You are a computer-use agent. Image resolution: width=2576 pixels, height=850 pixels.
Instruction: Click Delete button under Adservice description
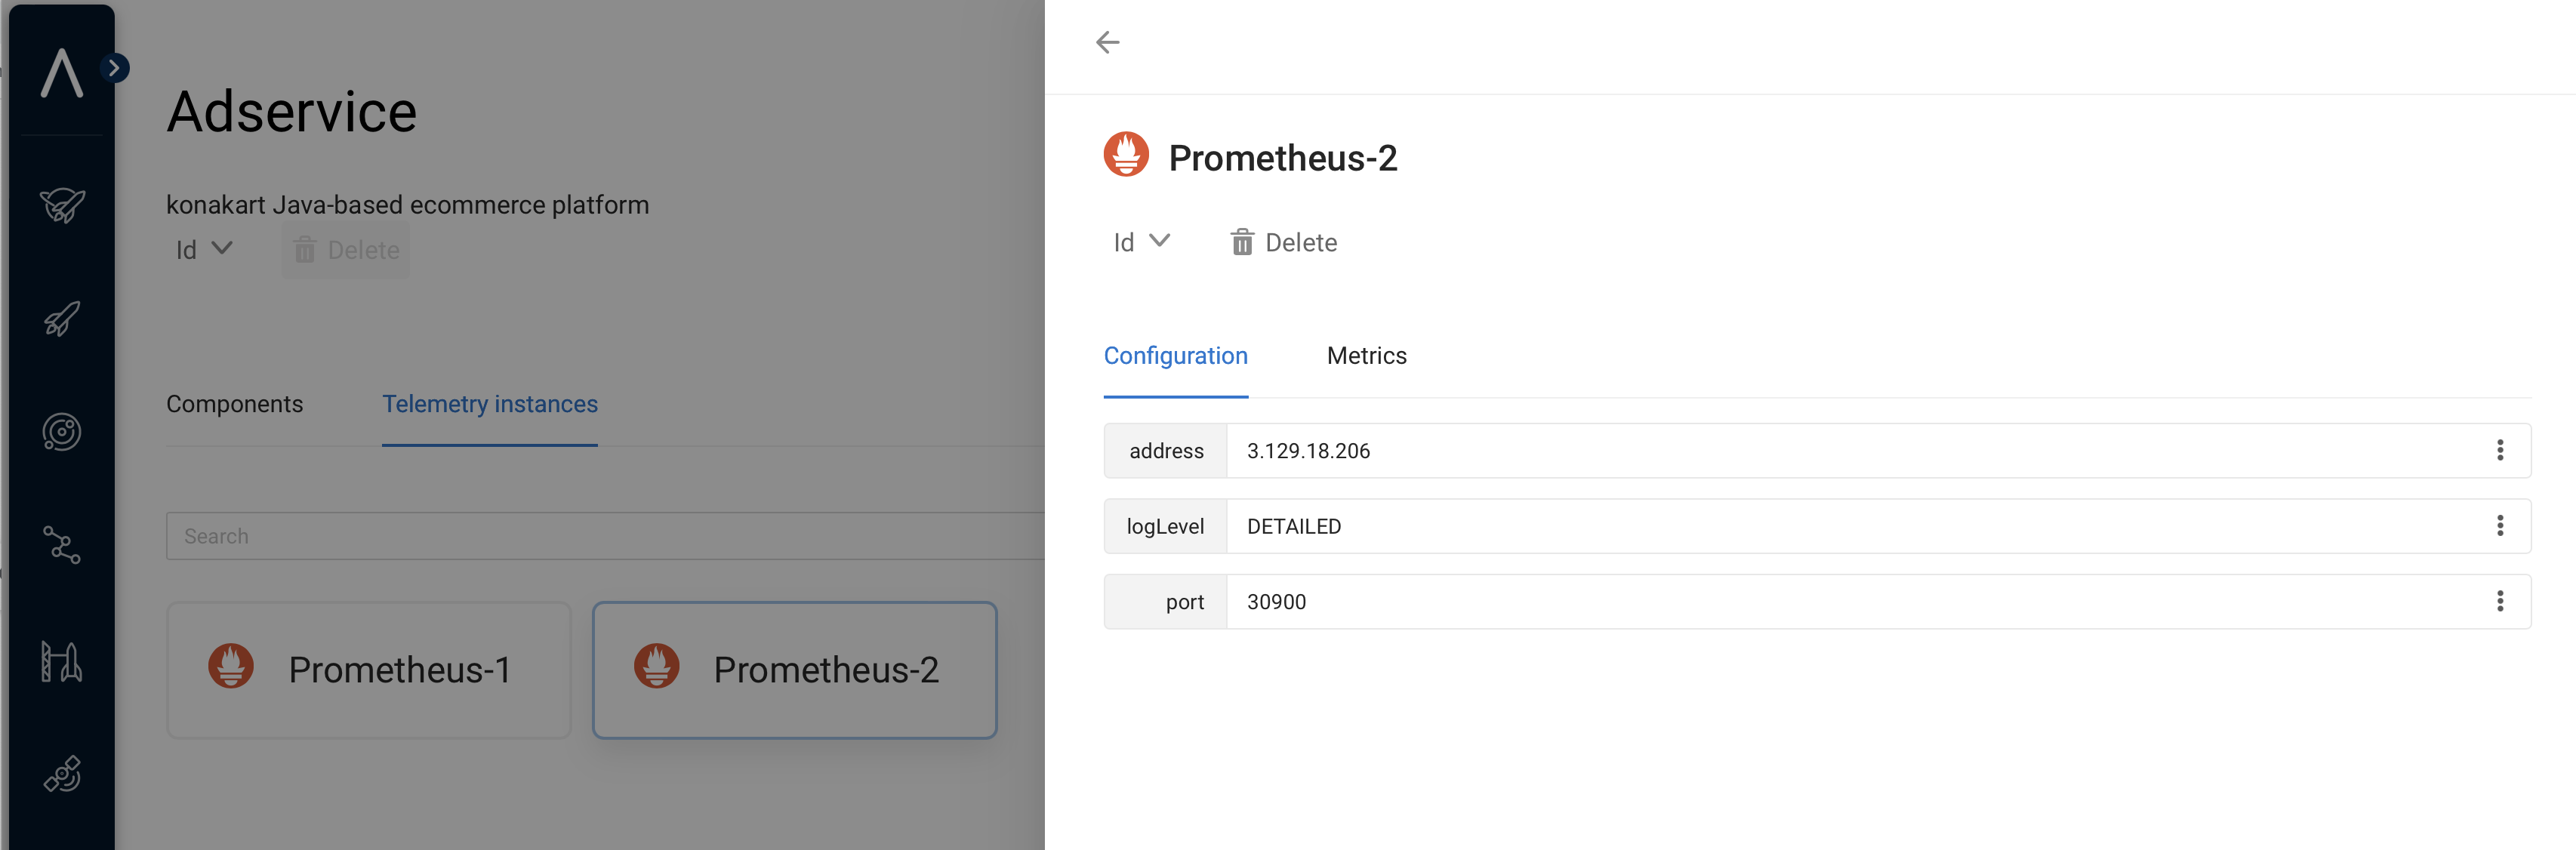(x=346, y=250)
